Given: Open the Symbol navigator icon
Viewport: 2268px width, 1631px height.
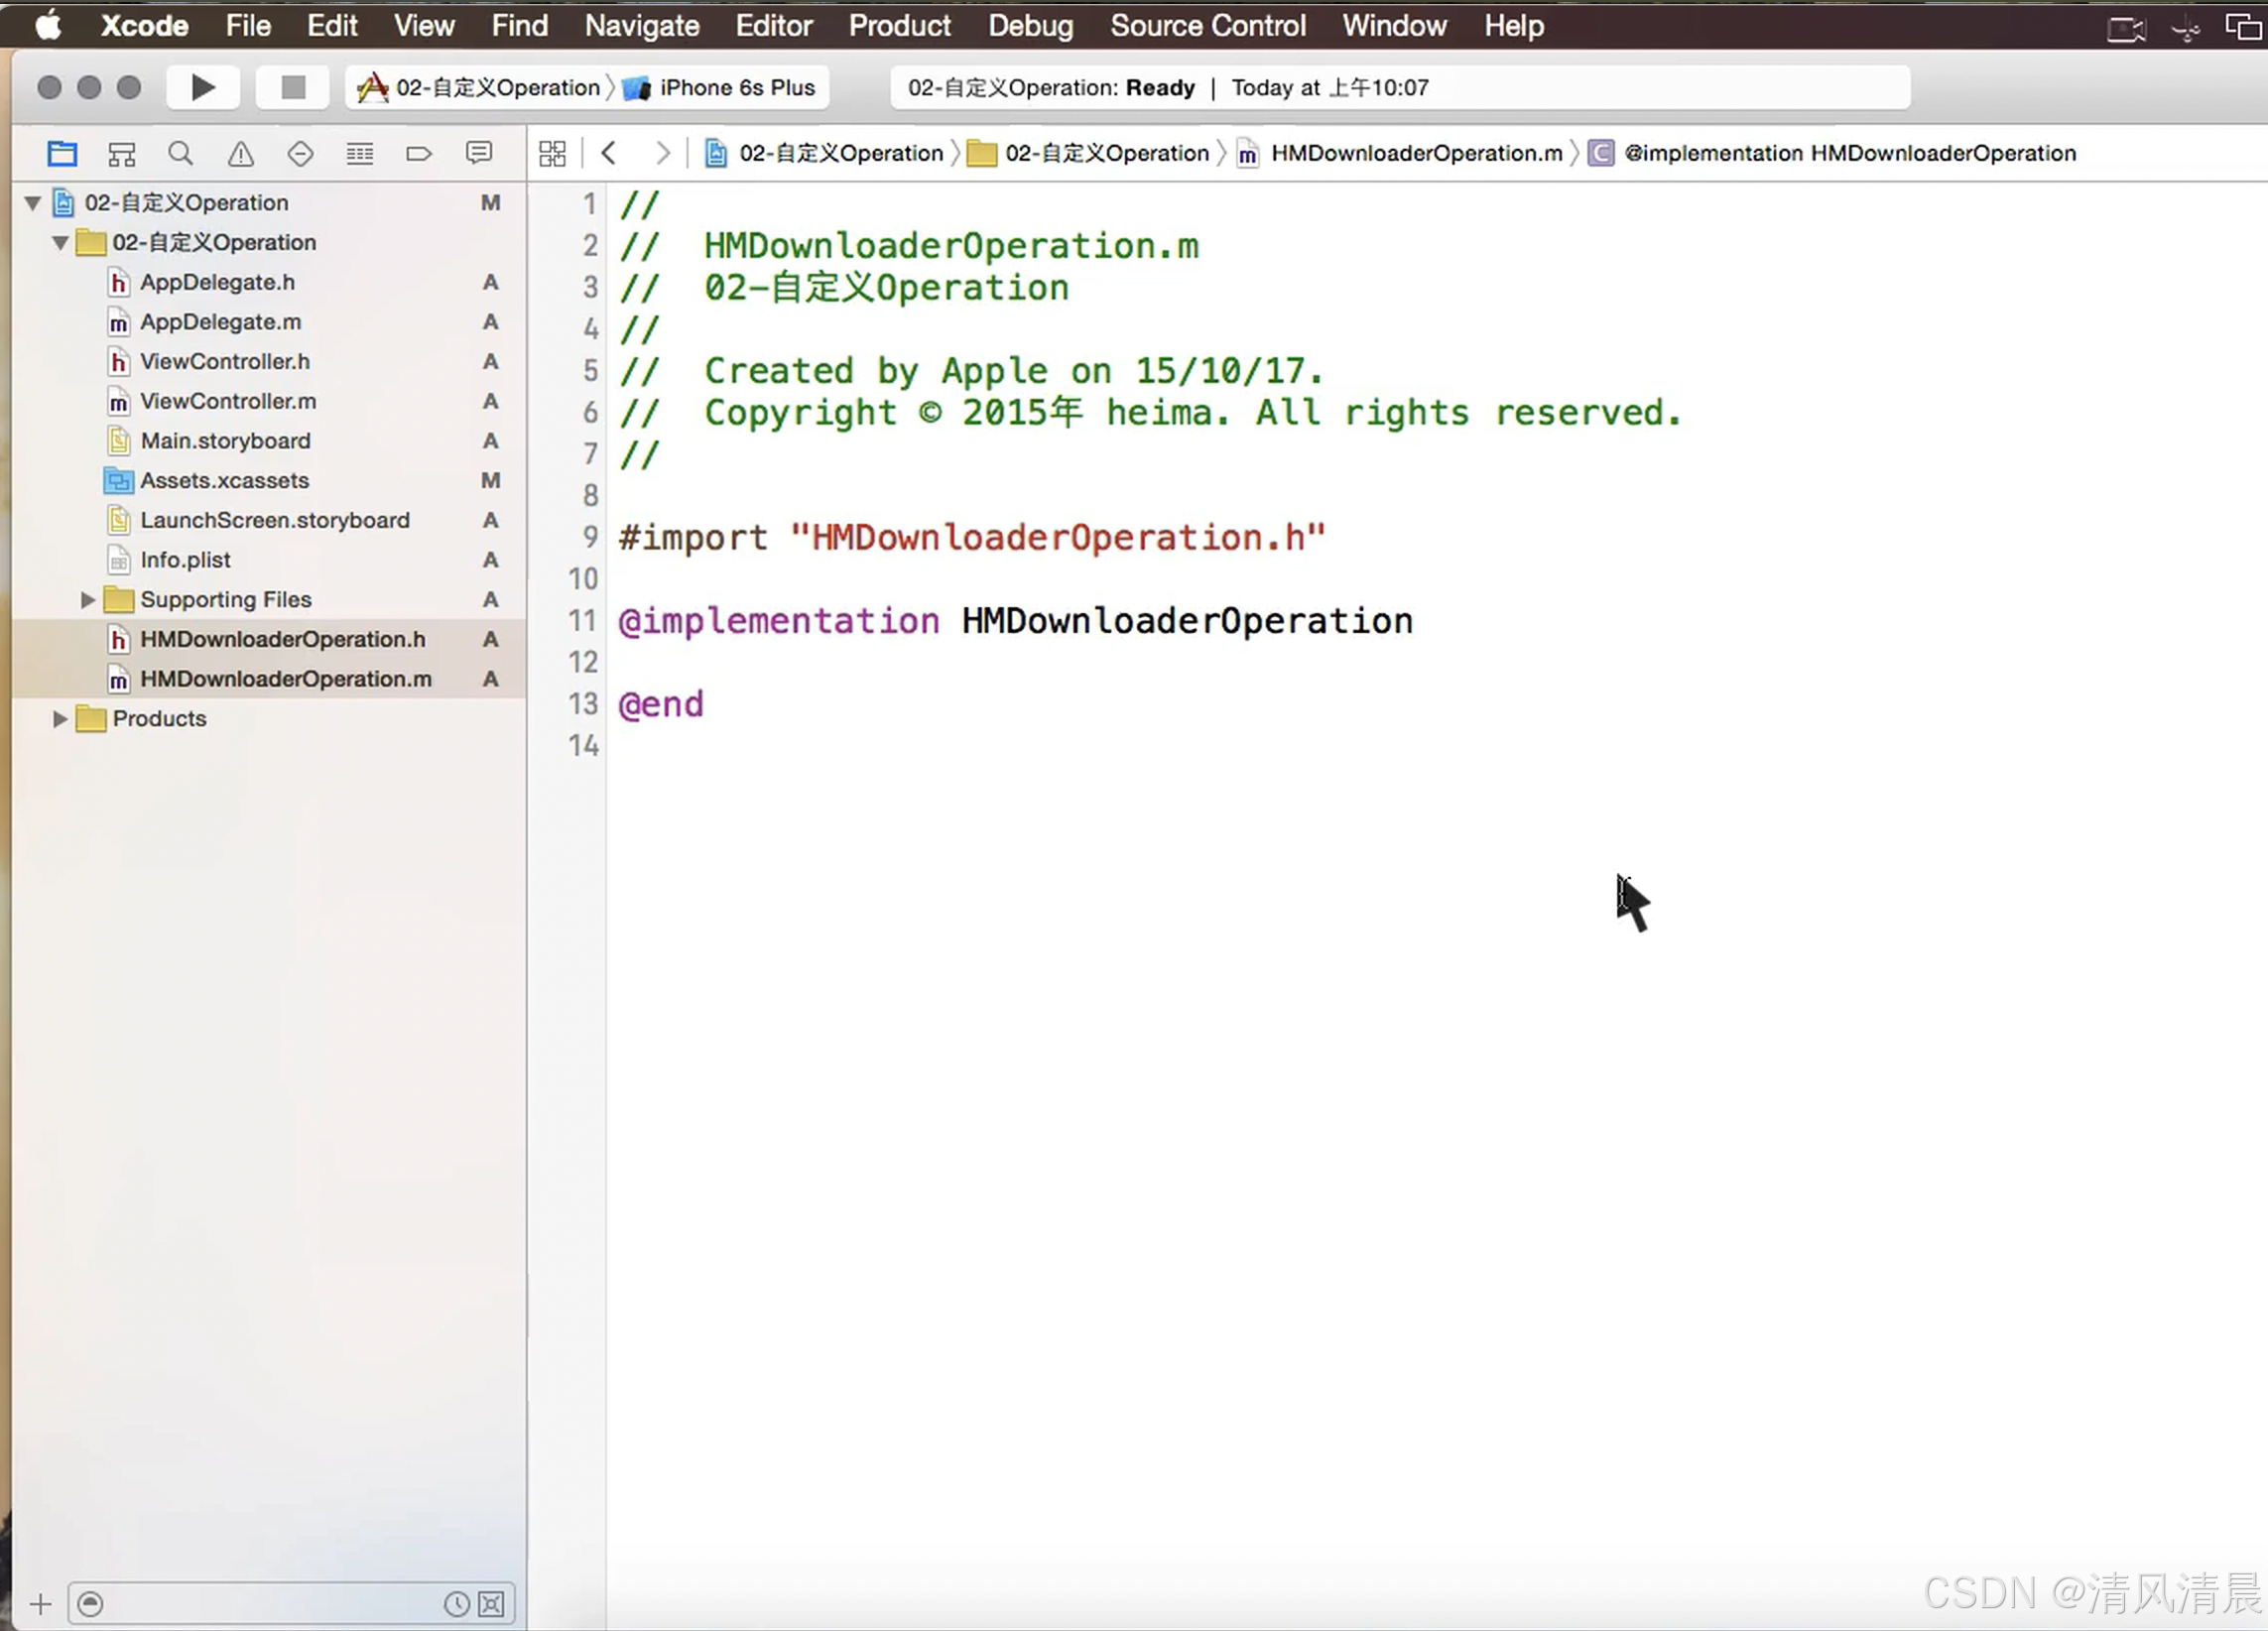Looking at the screenshot, I should [x=122, y=153].
